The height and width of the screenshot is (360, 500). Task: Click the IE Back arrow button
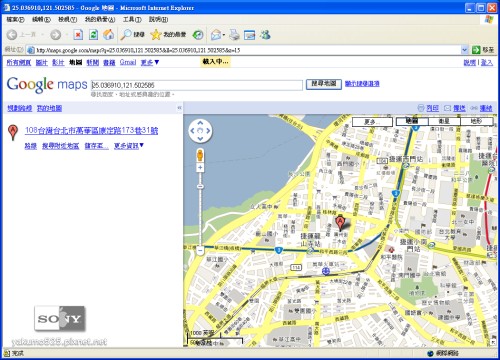pos(12,35)
